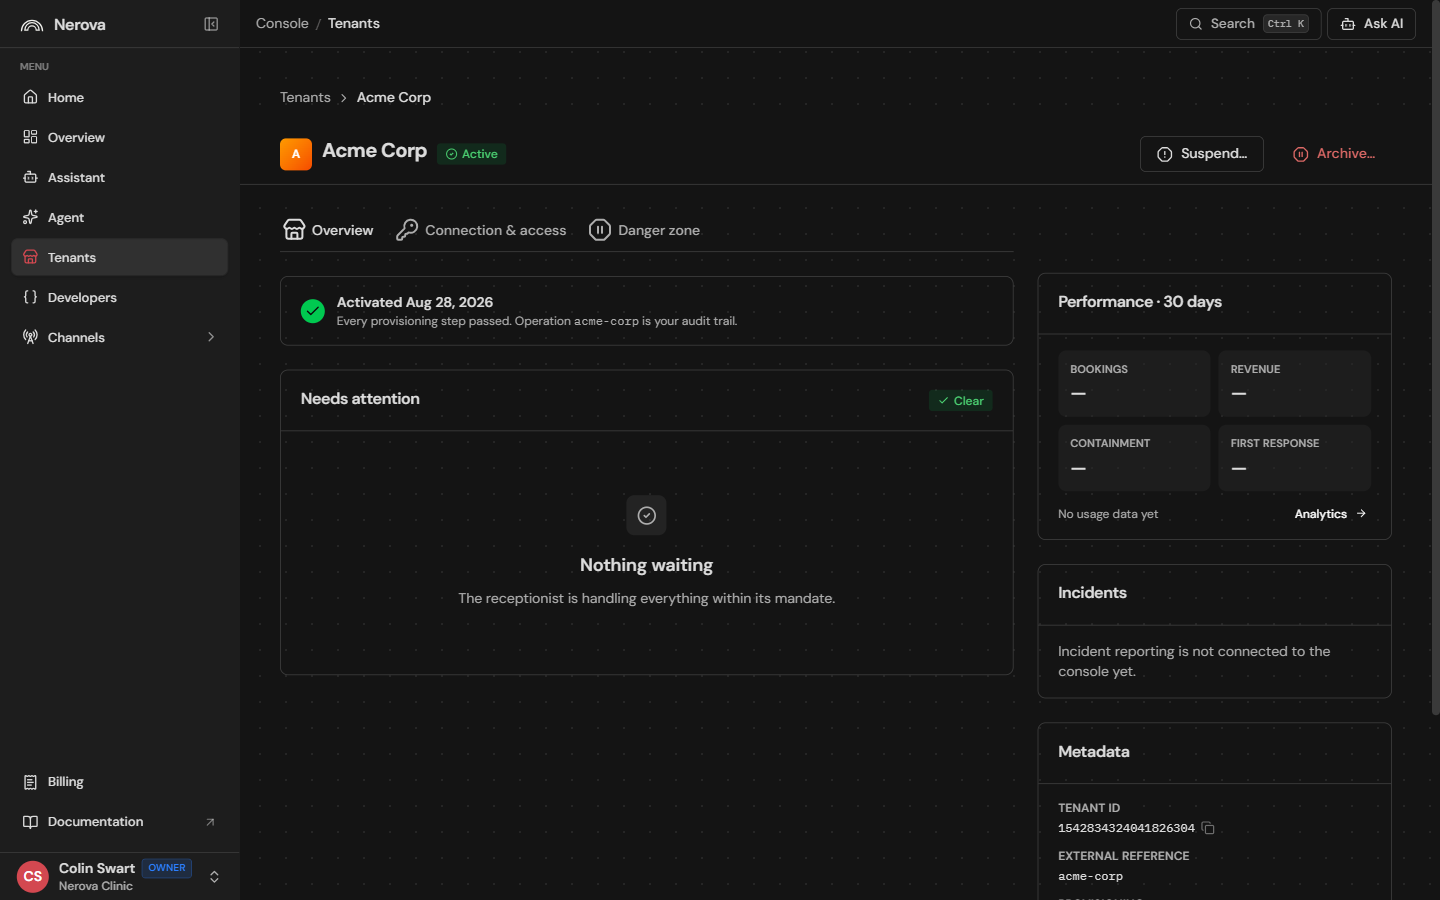The image size is (1440, 900).
Task: Click the Revenue metric card
Action: tap(1294, 383)
